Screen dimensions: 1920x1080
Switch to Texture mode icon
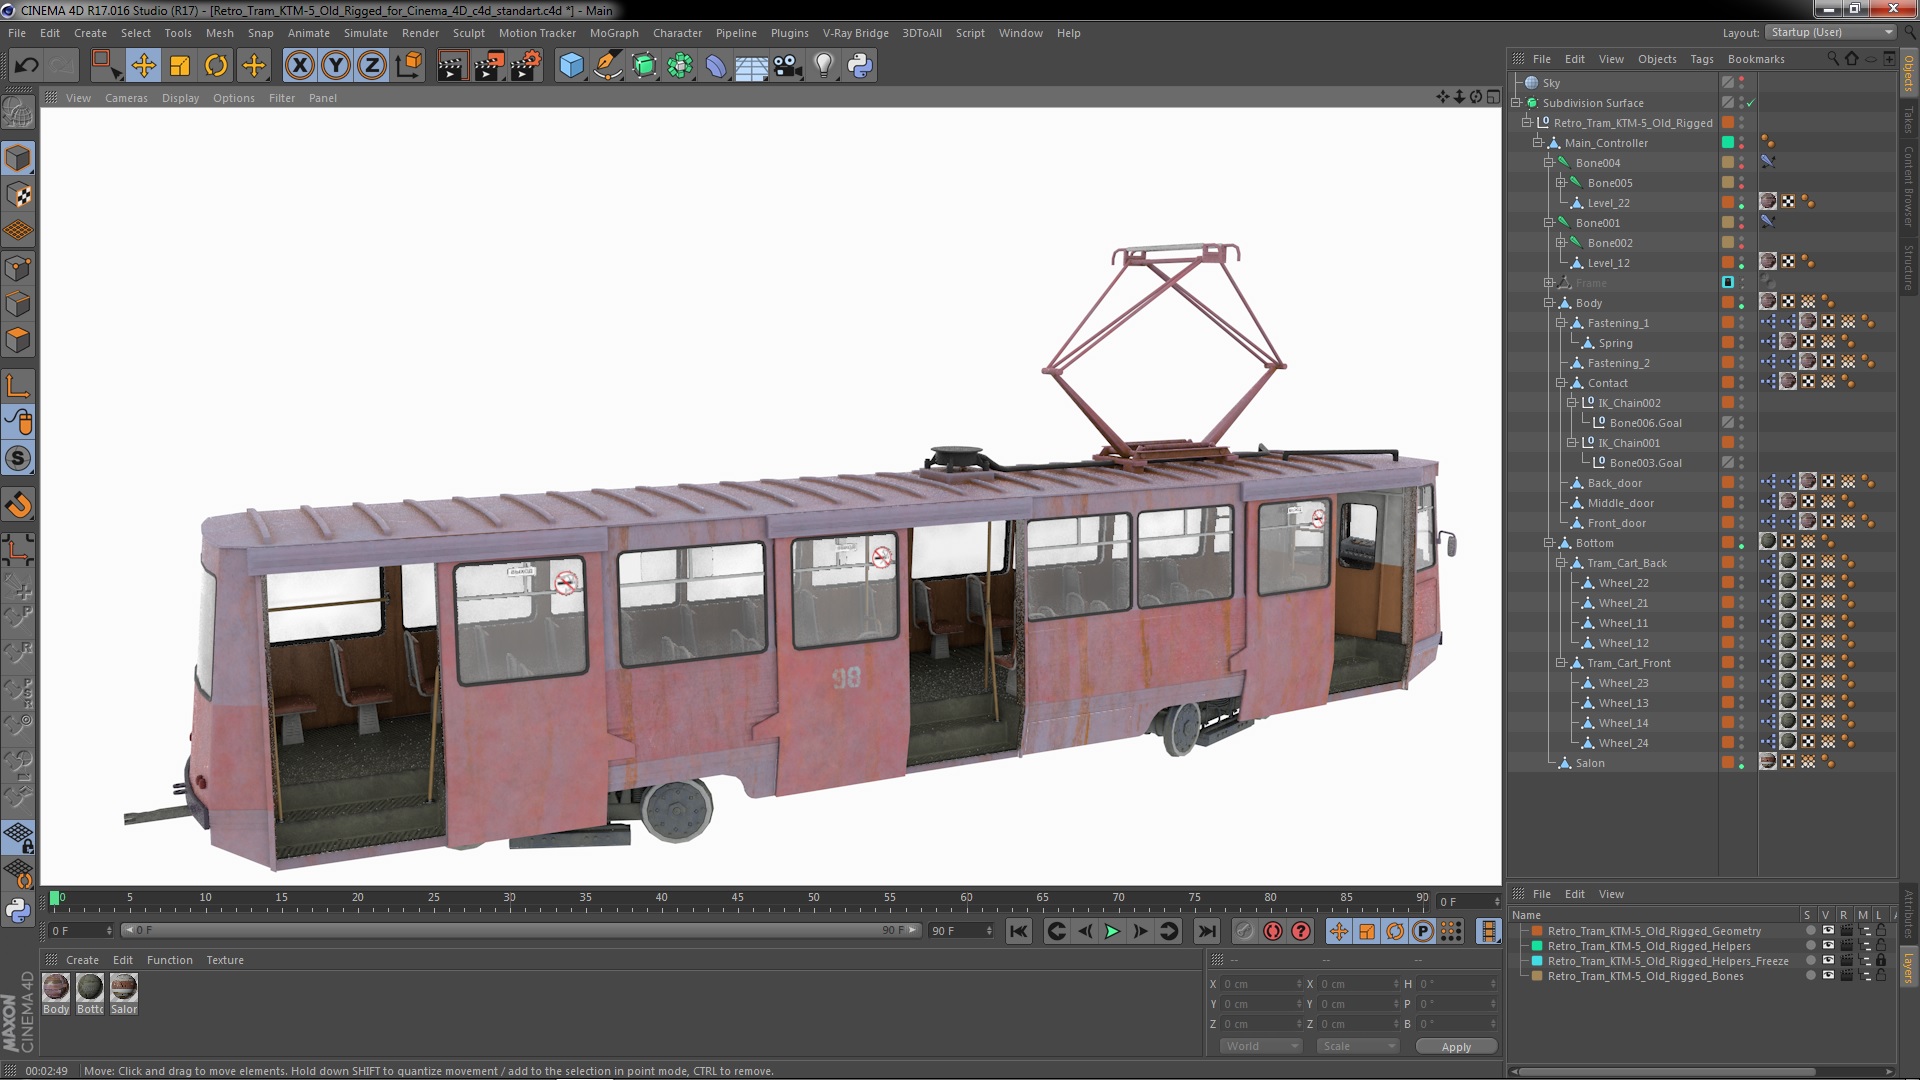[x=18, y=195]
